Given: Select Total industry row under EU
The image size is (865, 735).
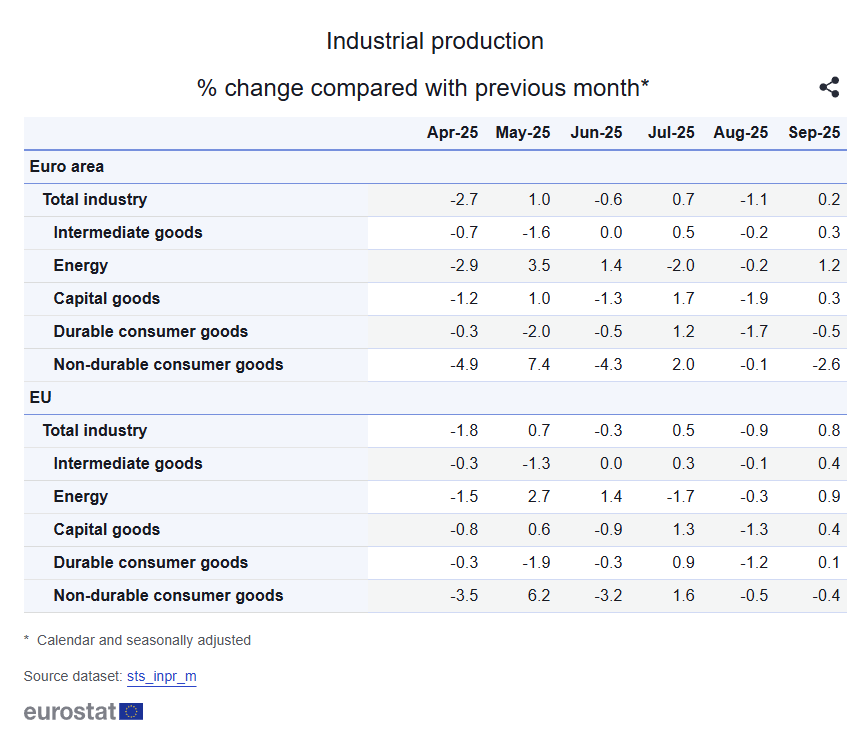Looking at the screenshot, I should [x=95, y=431].
